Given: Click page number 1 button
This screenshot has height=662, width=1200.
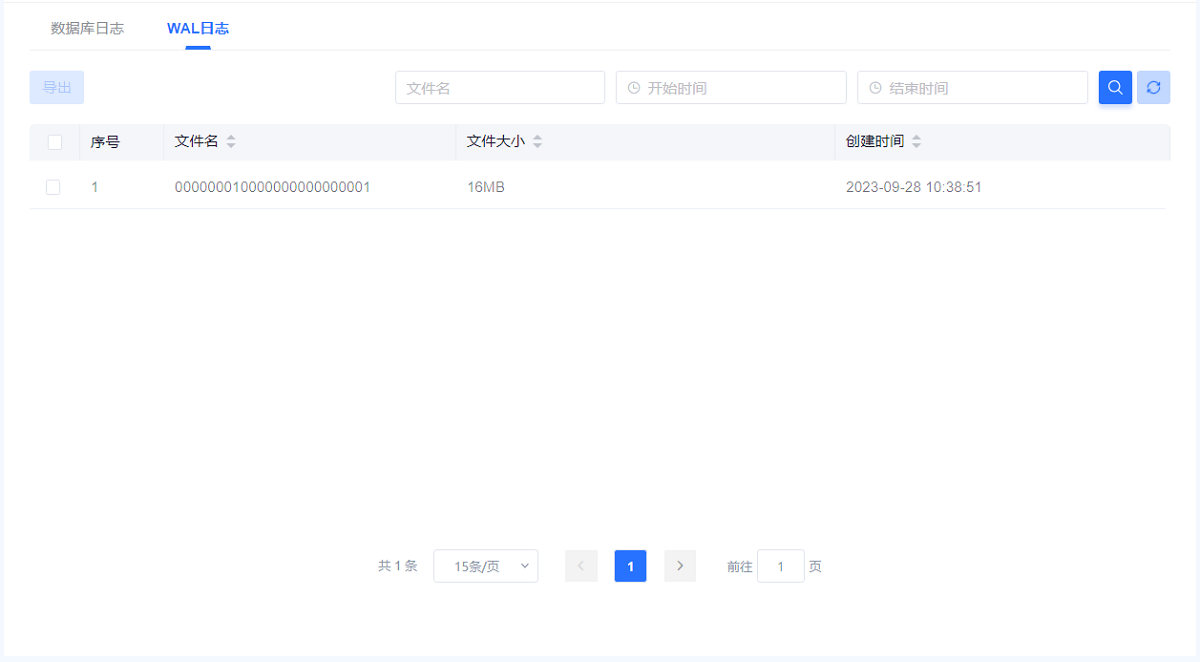Looking at the screenshot, I should [x=630, y=566].
